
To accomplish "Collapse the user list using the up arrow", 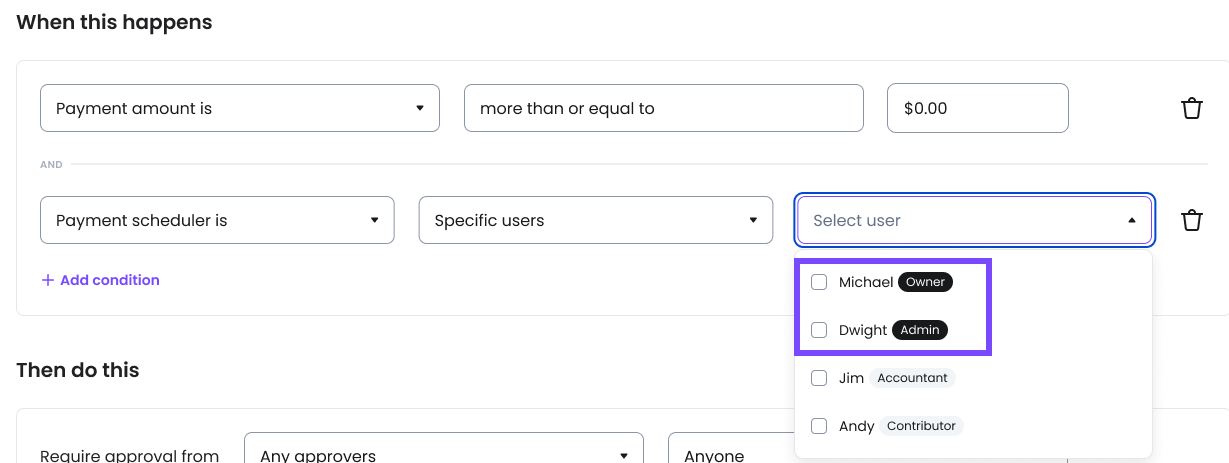I will (x=1132, y=220).
